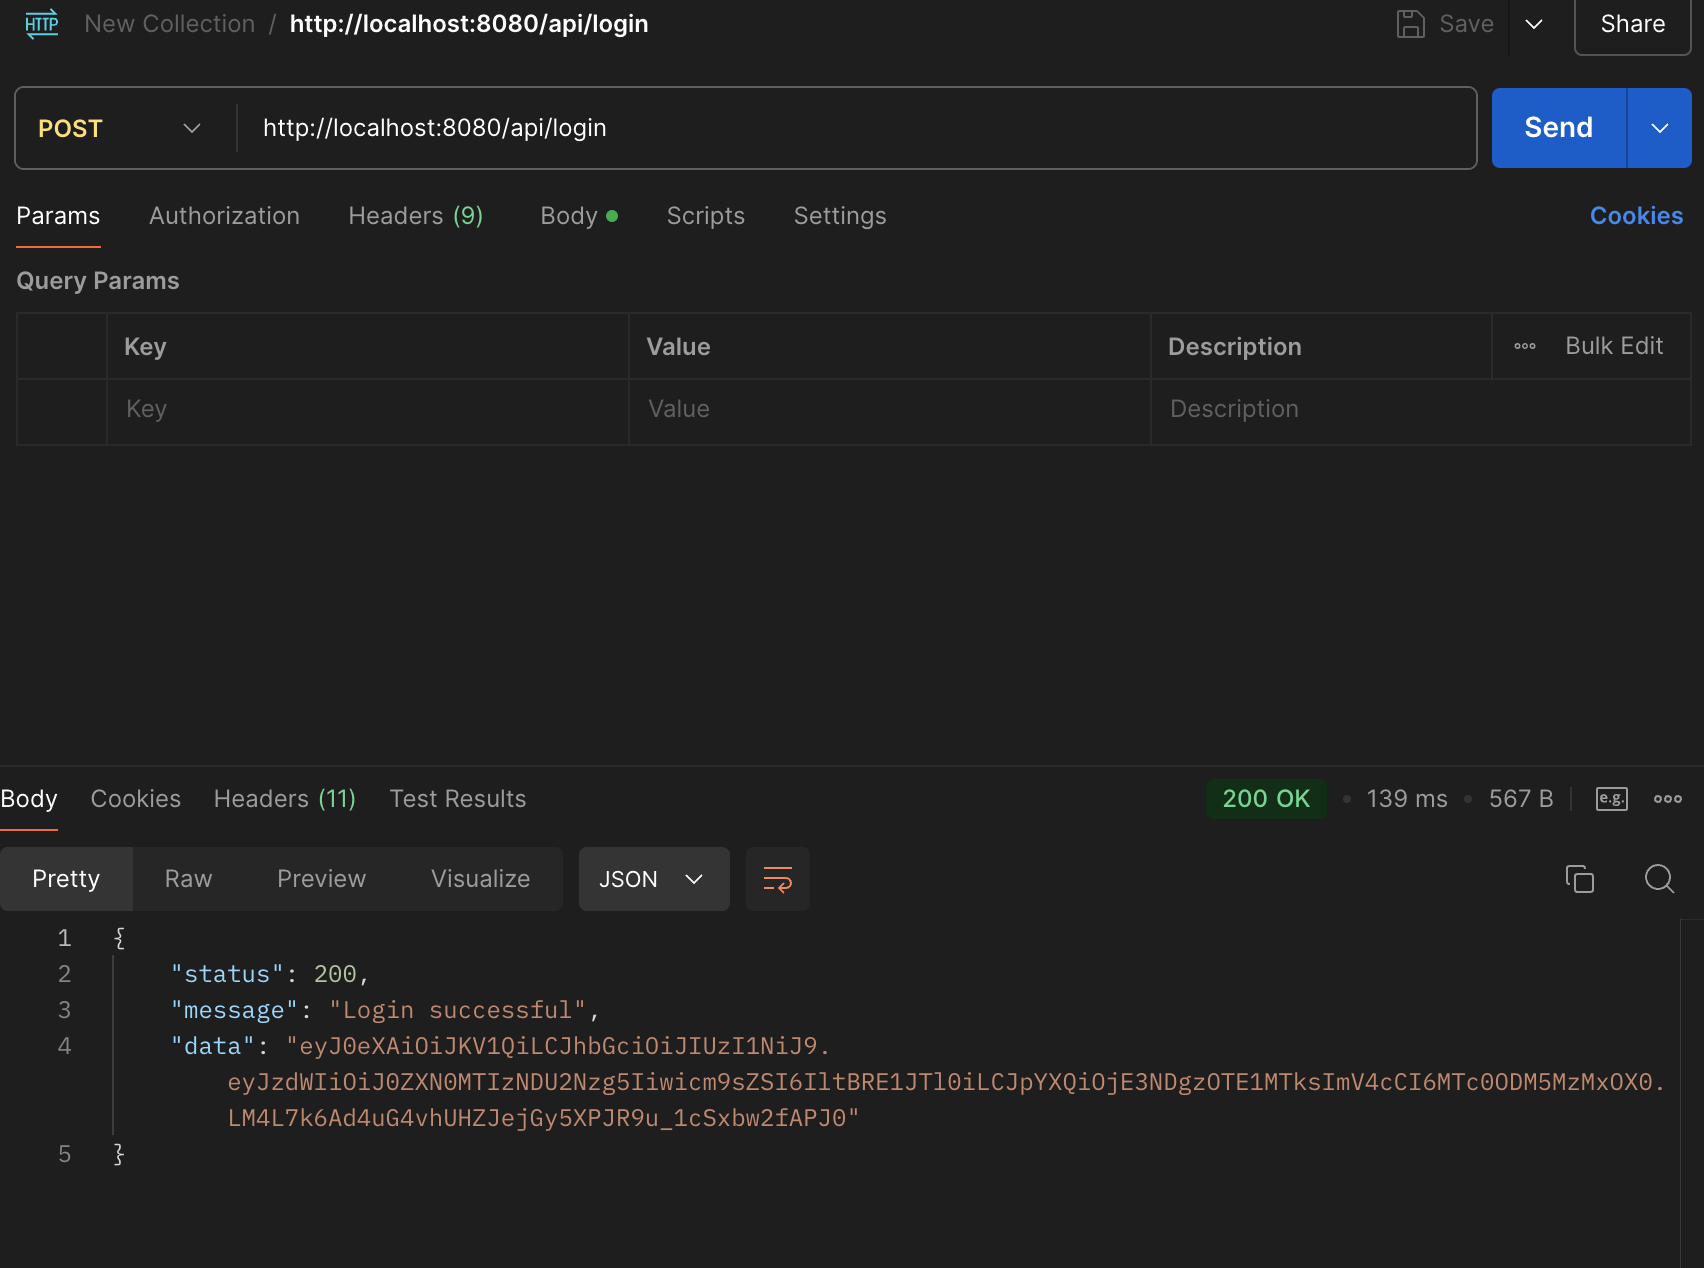Click the request URL input field
Screen dimensions: 1704x1268
point(856,128)
